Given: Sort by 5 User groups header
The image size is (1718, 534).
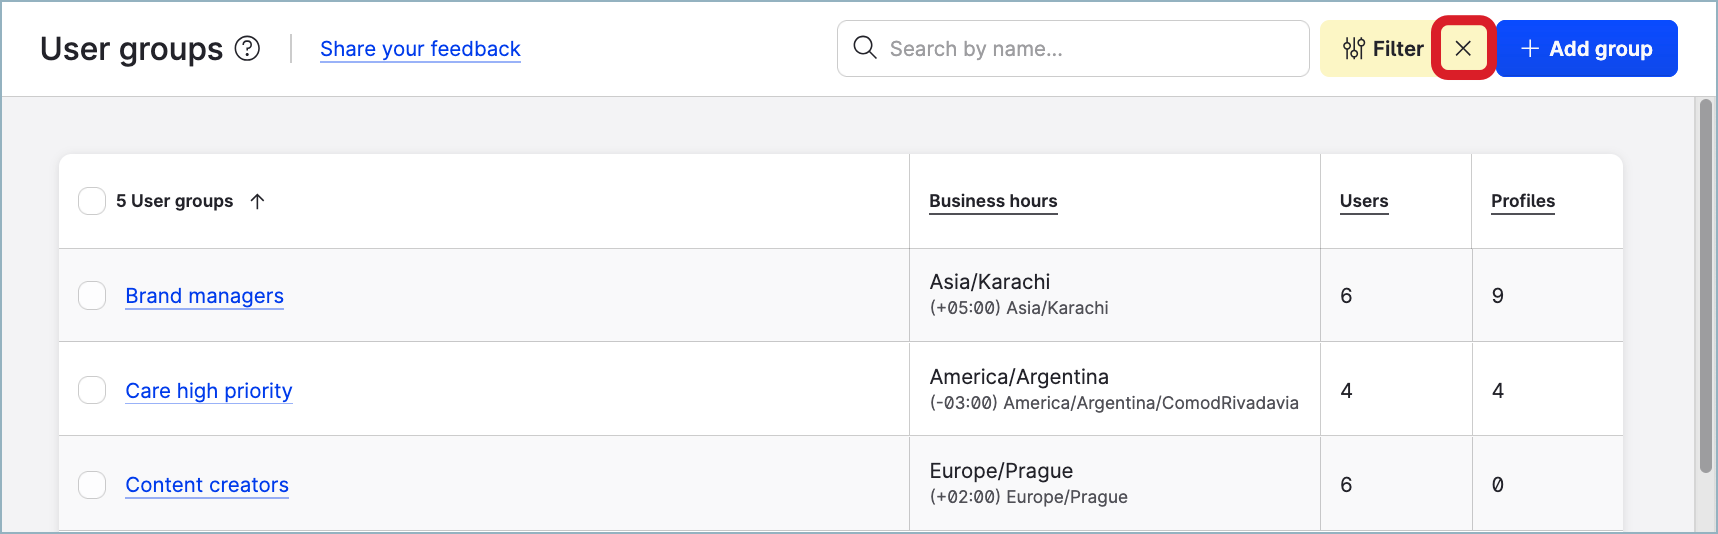Looking at the screenshot, I should 174,201.
